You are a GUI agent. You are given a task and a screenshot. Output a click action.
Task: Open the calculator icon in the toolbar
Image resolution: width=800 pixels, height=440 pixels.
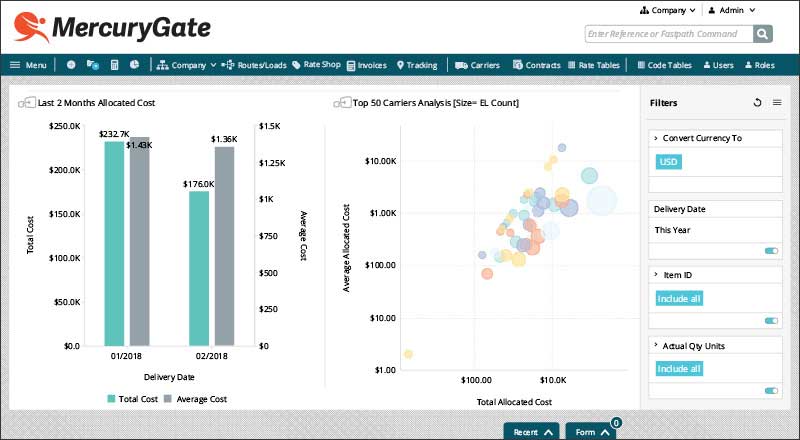[114, 65]
